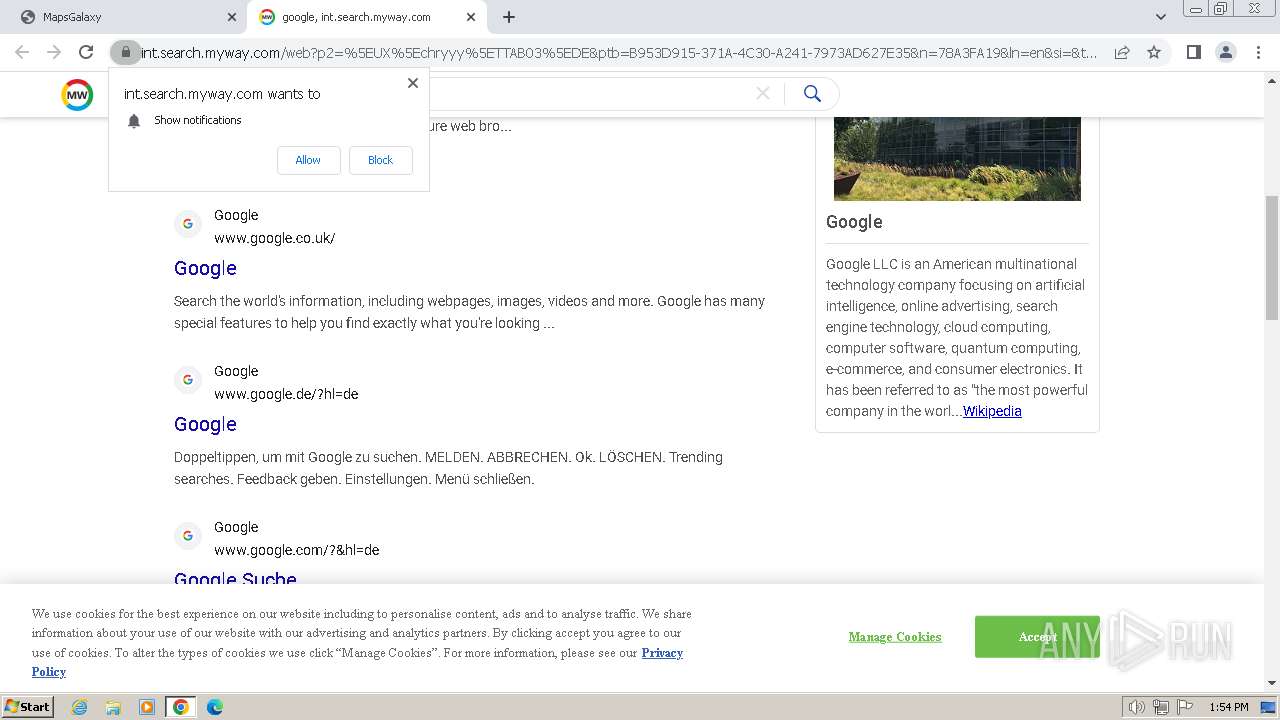Click Google favicon for google.de result
The image size is (1280, 720).
pyautogui.click(x=188, y=380)
